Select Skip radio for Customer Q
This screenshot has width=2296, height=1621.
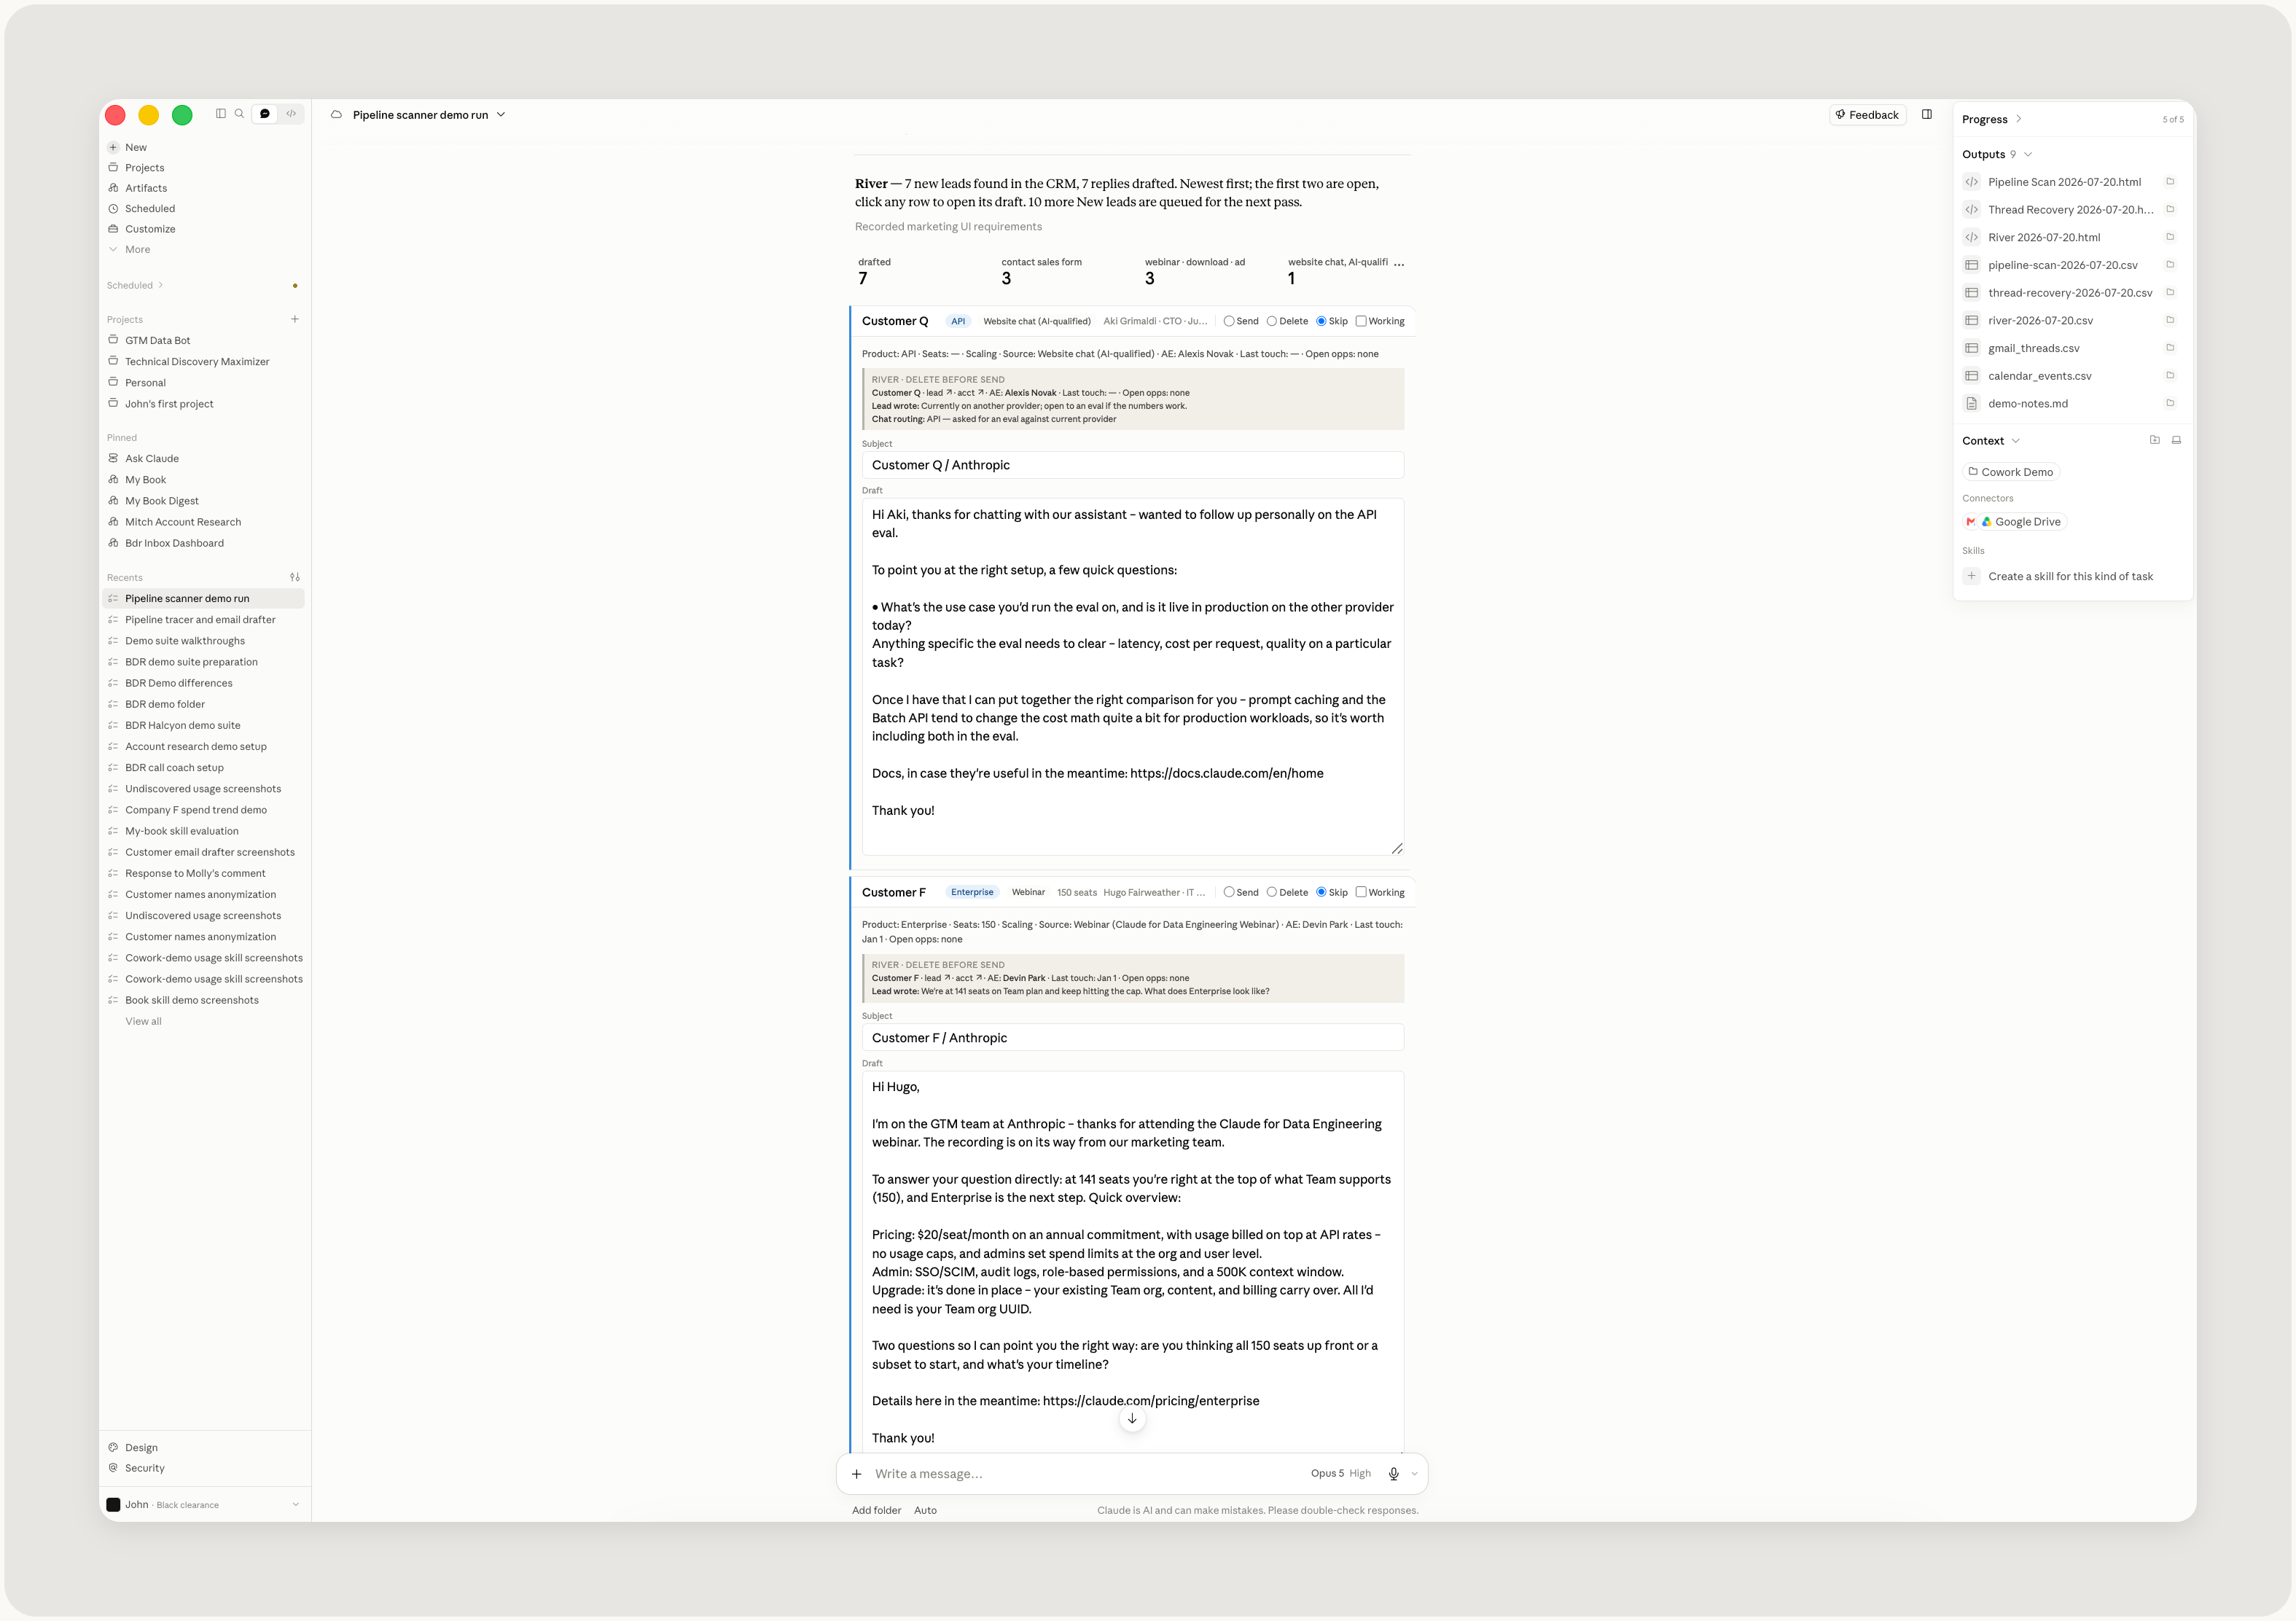coord(1321,321)
